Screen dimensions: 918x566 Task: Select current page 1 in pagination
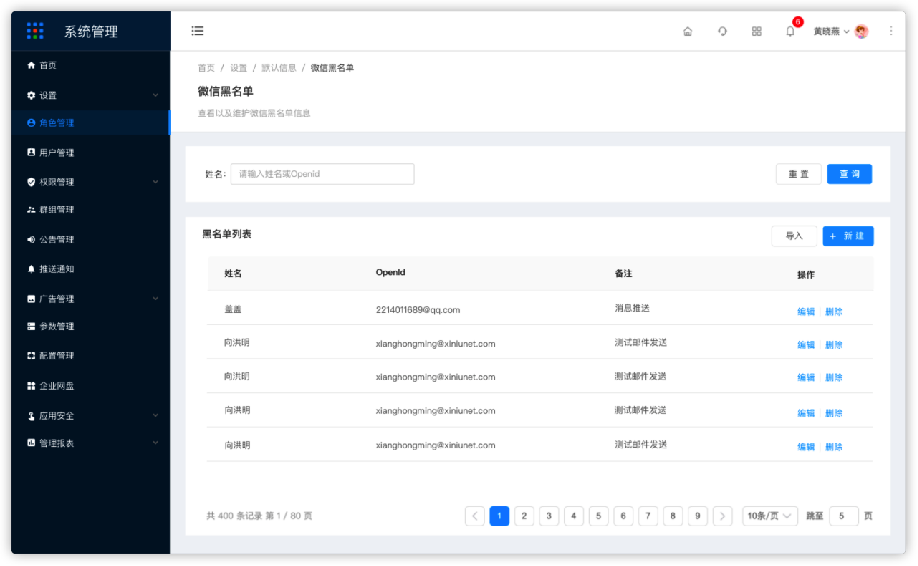click(x=499, y=516)
